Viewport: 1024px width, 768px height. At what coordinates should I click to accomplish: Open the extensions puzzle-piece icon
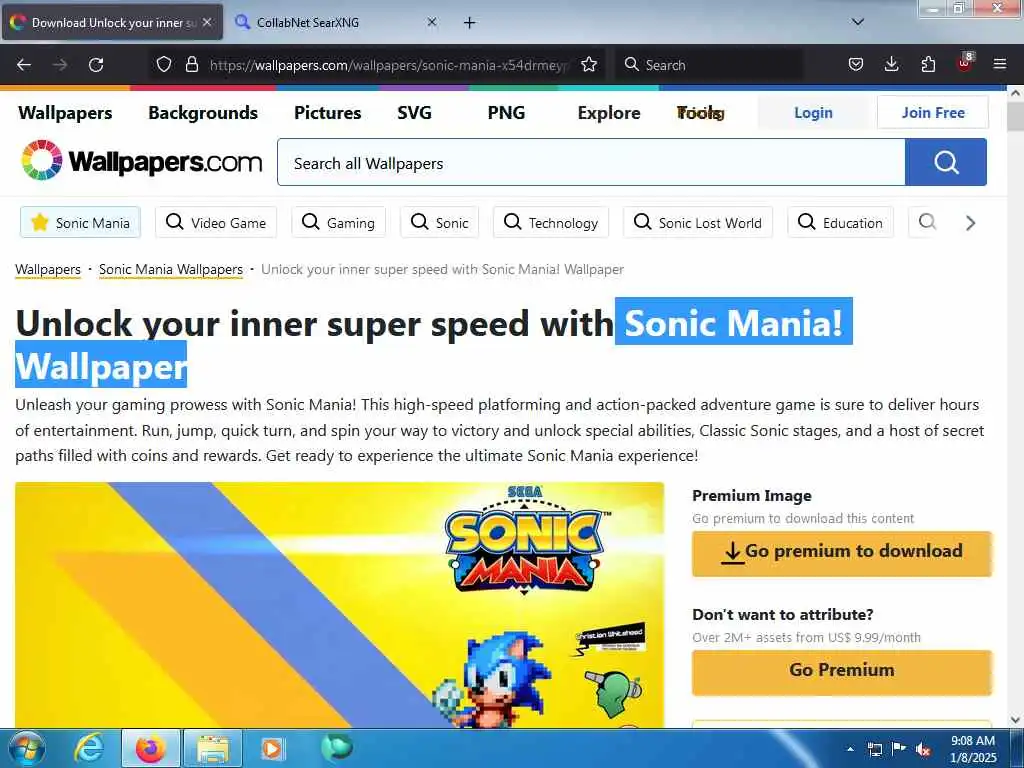pyautogui.click(x=928, y=64)
